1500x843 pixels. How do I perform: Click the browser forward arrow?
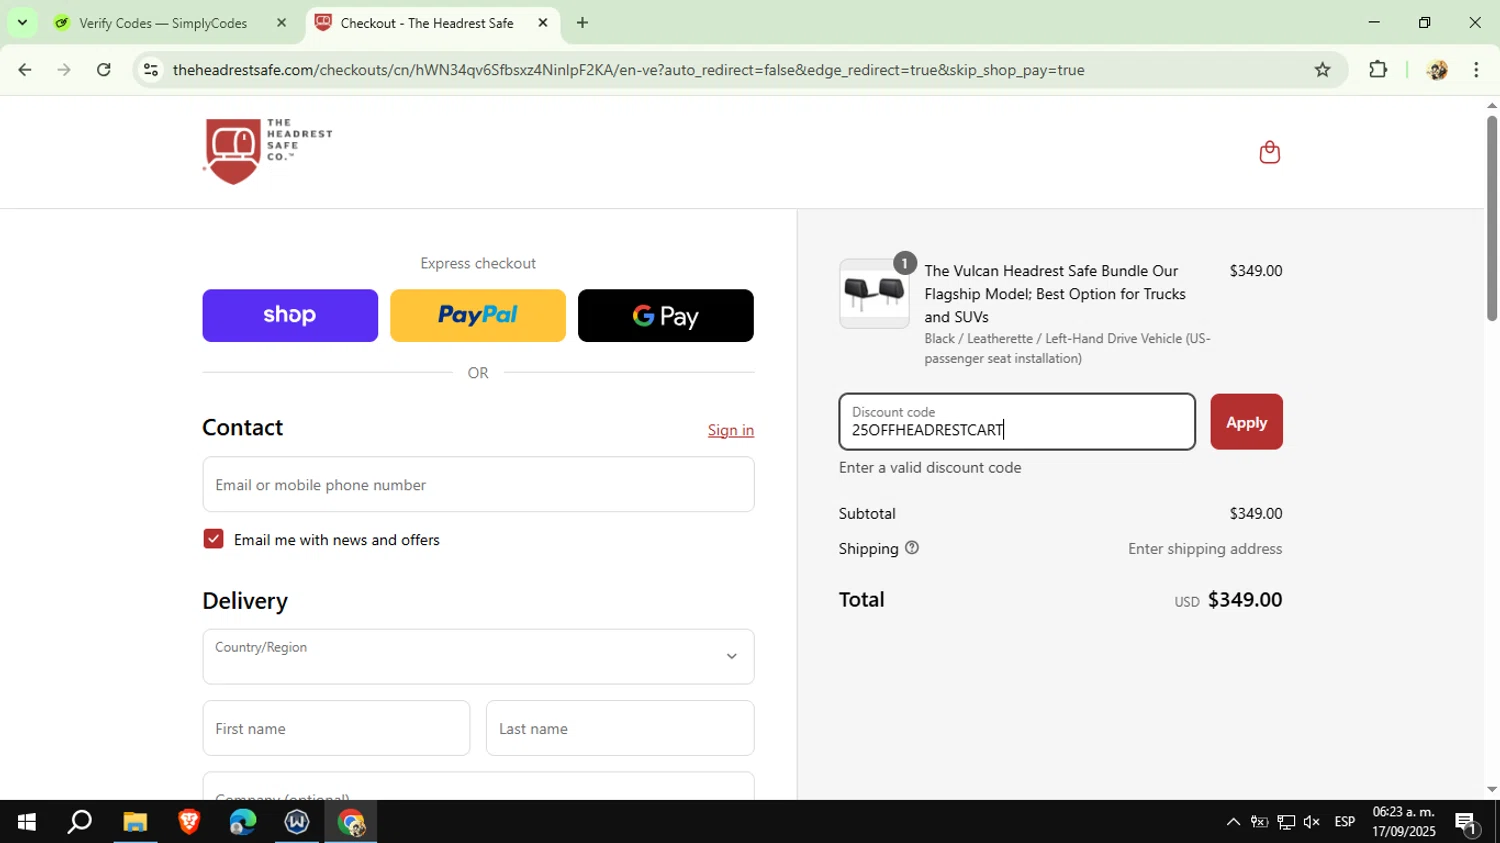coord(64,70)
